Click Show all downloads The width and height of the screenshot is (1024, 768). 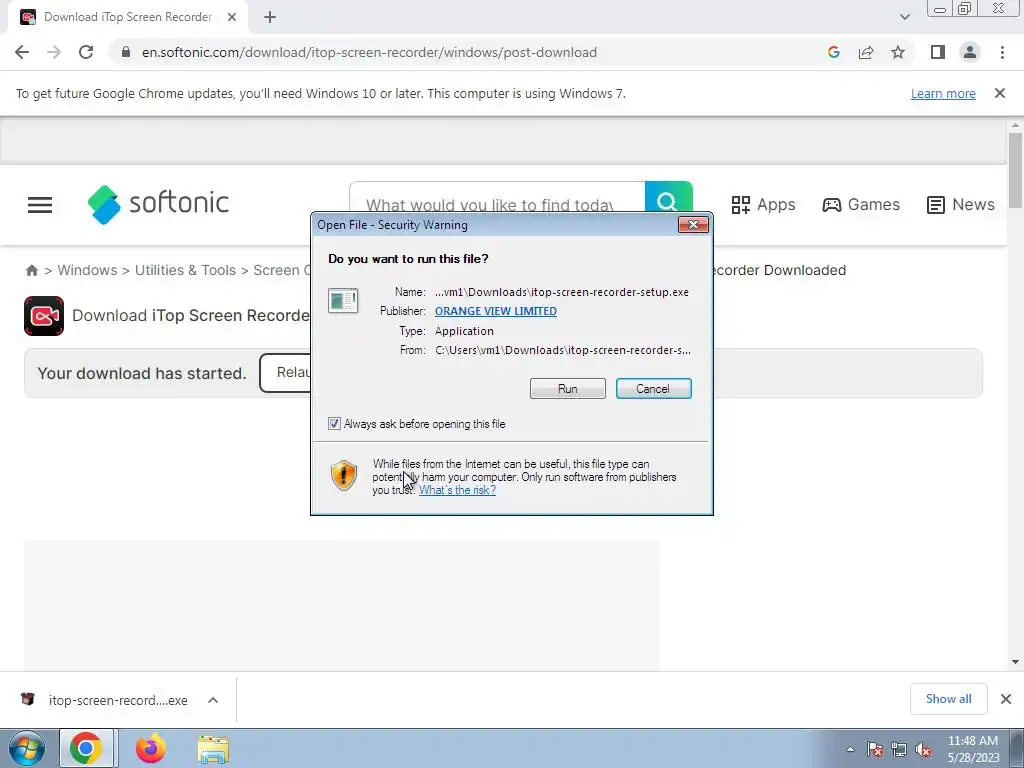[x=948, y=699]
